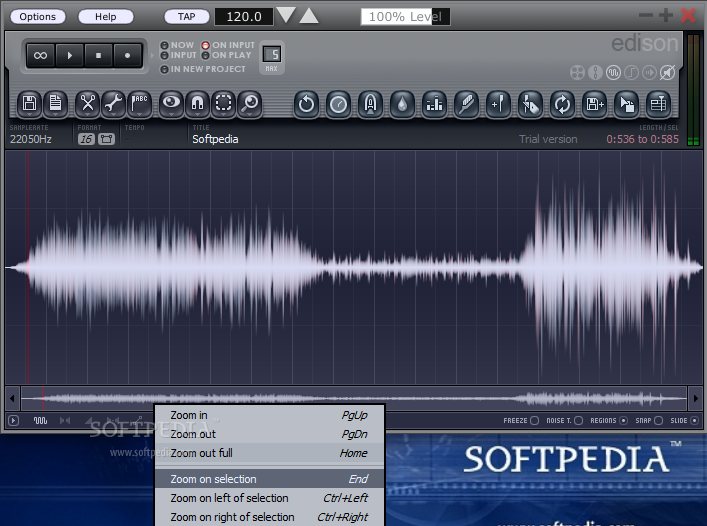Open the time stretch clock tool
707x526 pixels.
[339, 105]
